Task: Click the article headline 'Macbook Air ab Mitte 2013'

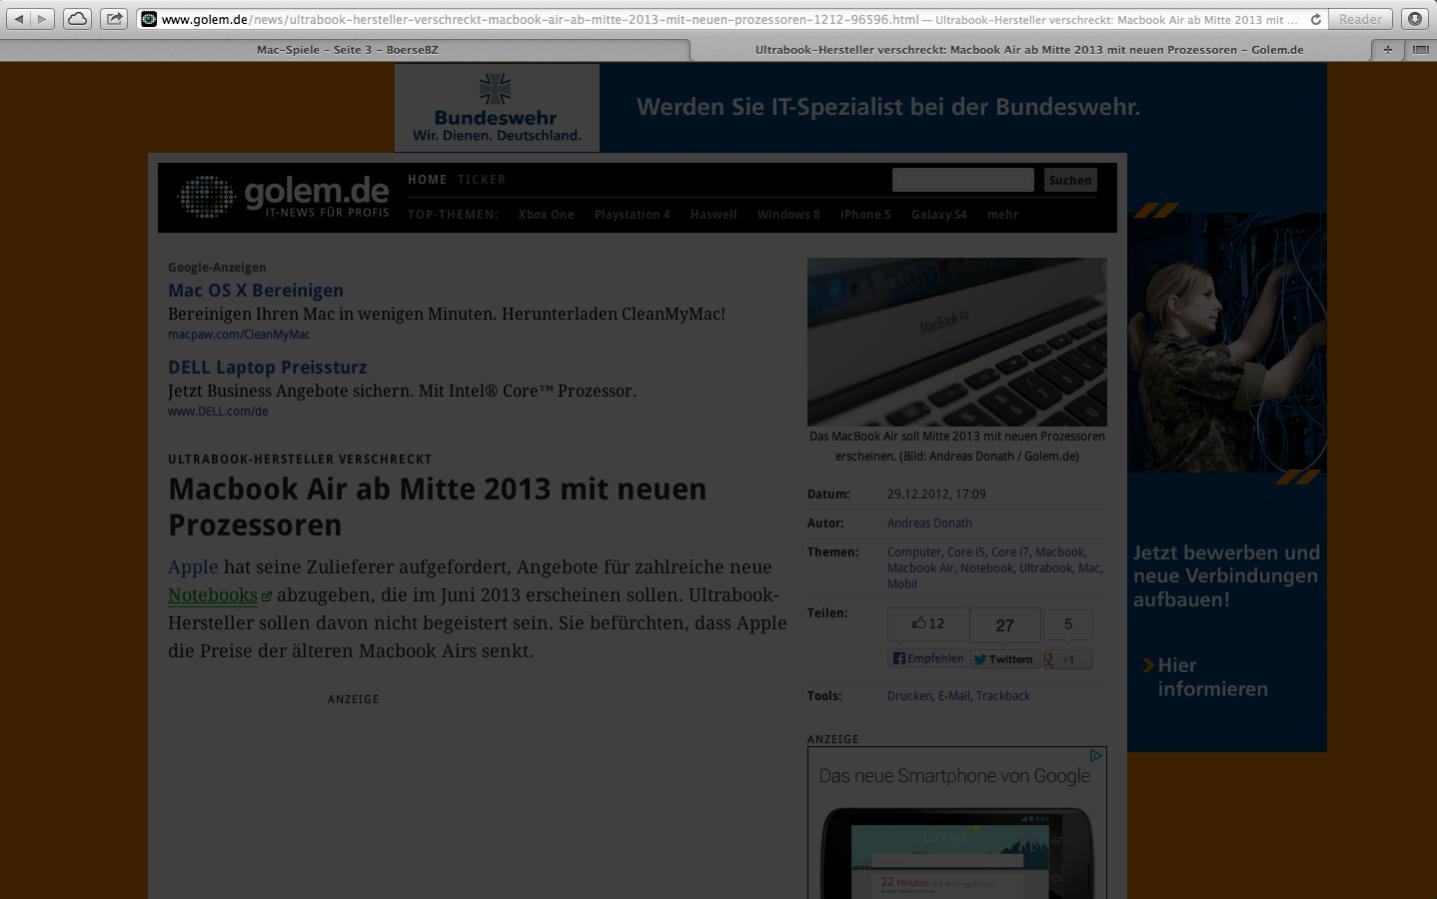Action: (x=437, y=507)
